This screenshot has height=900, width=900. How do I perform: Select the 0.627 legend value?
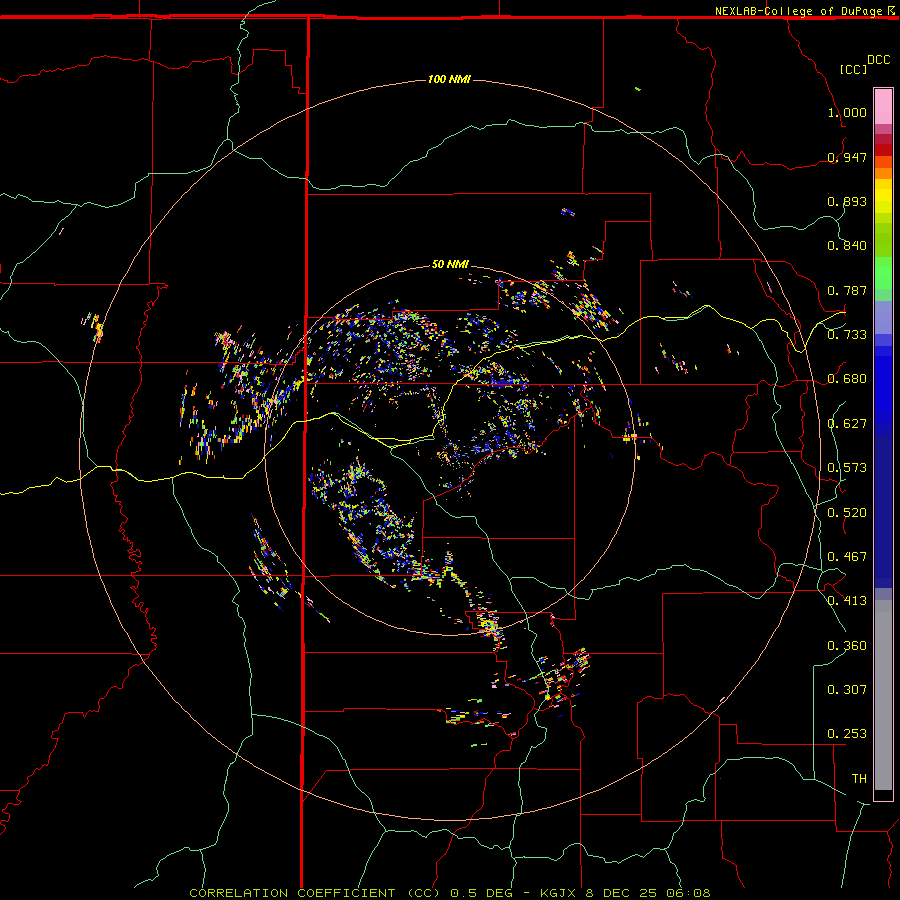click(x=847, y=424)
